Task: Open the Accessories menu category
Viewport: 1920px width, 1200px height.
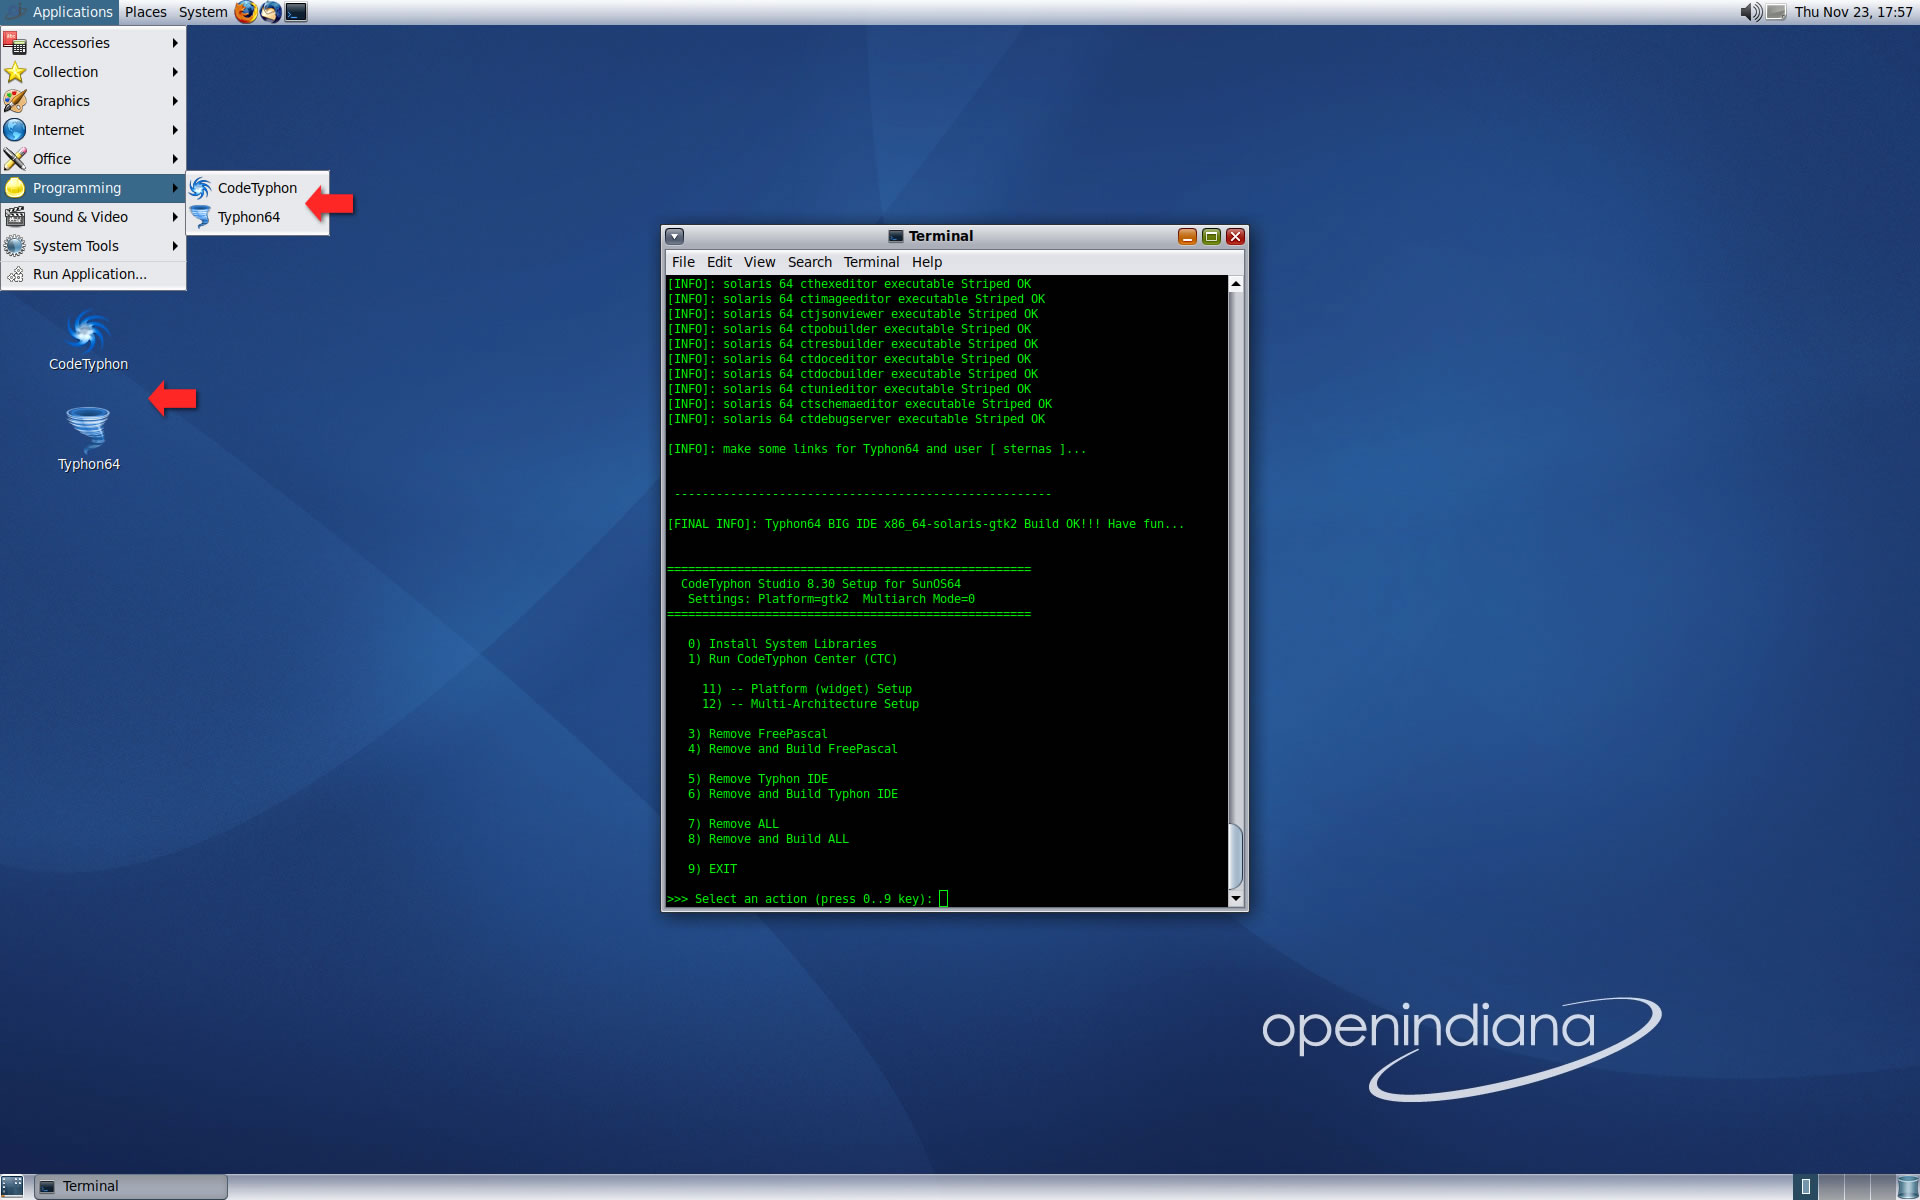Action: click(x=93, y=43)
